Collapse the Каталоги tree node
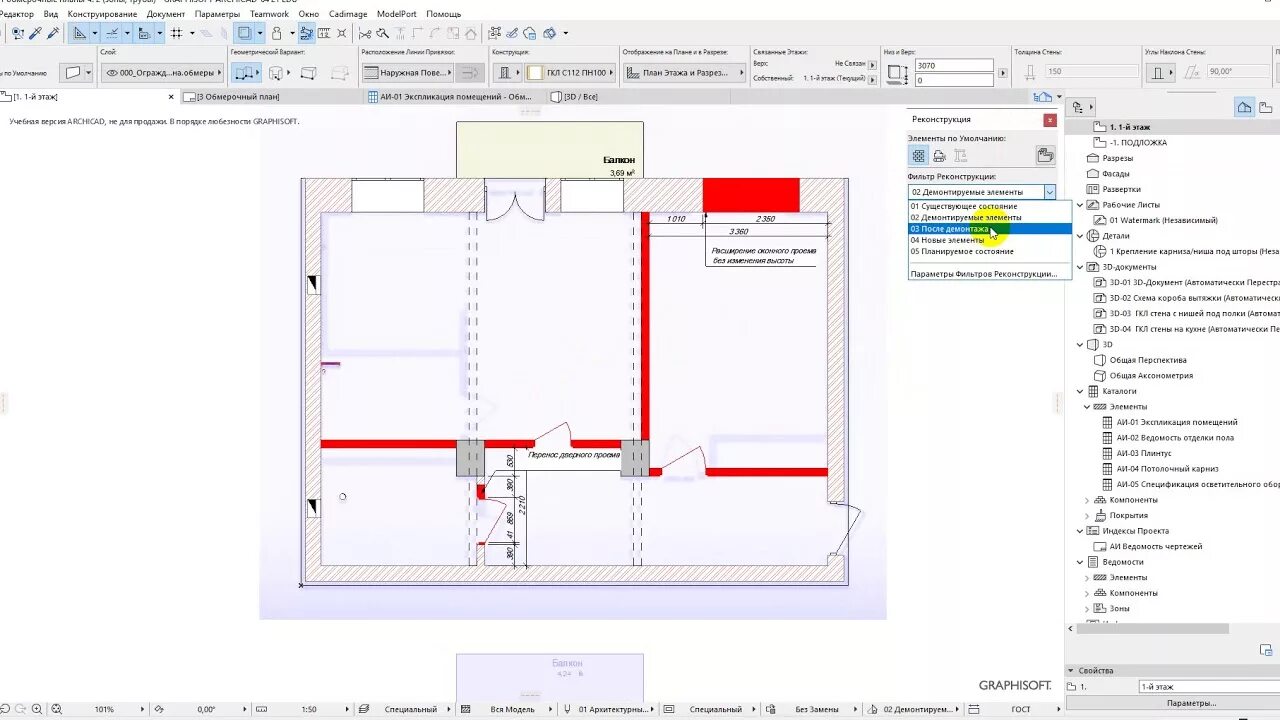This screenshot has width=1280, height=720. [x=1080, y=391]
